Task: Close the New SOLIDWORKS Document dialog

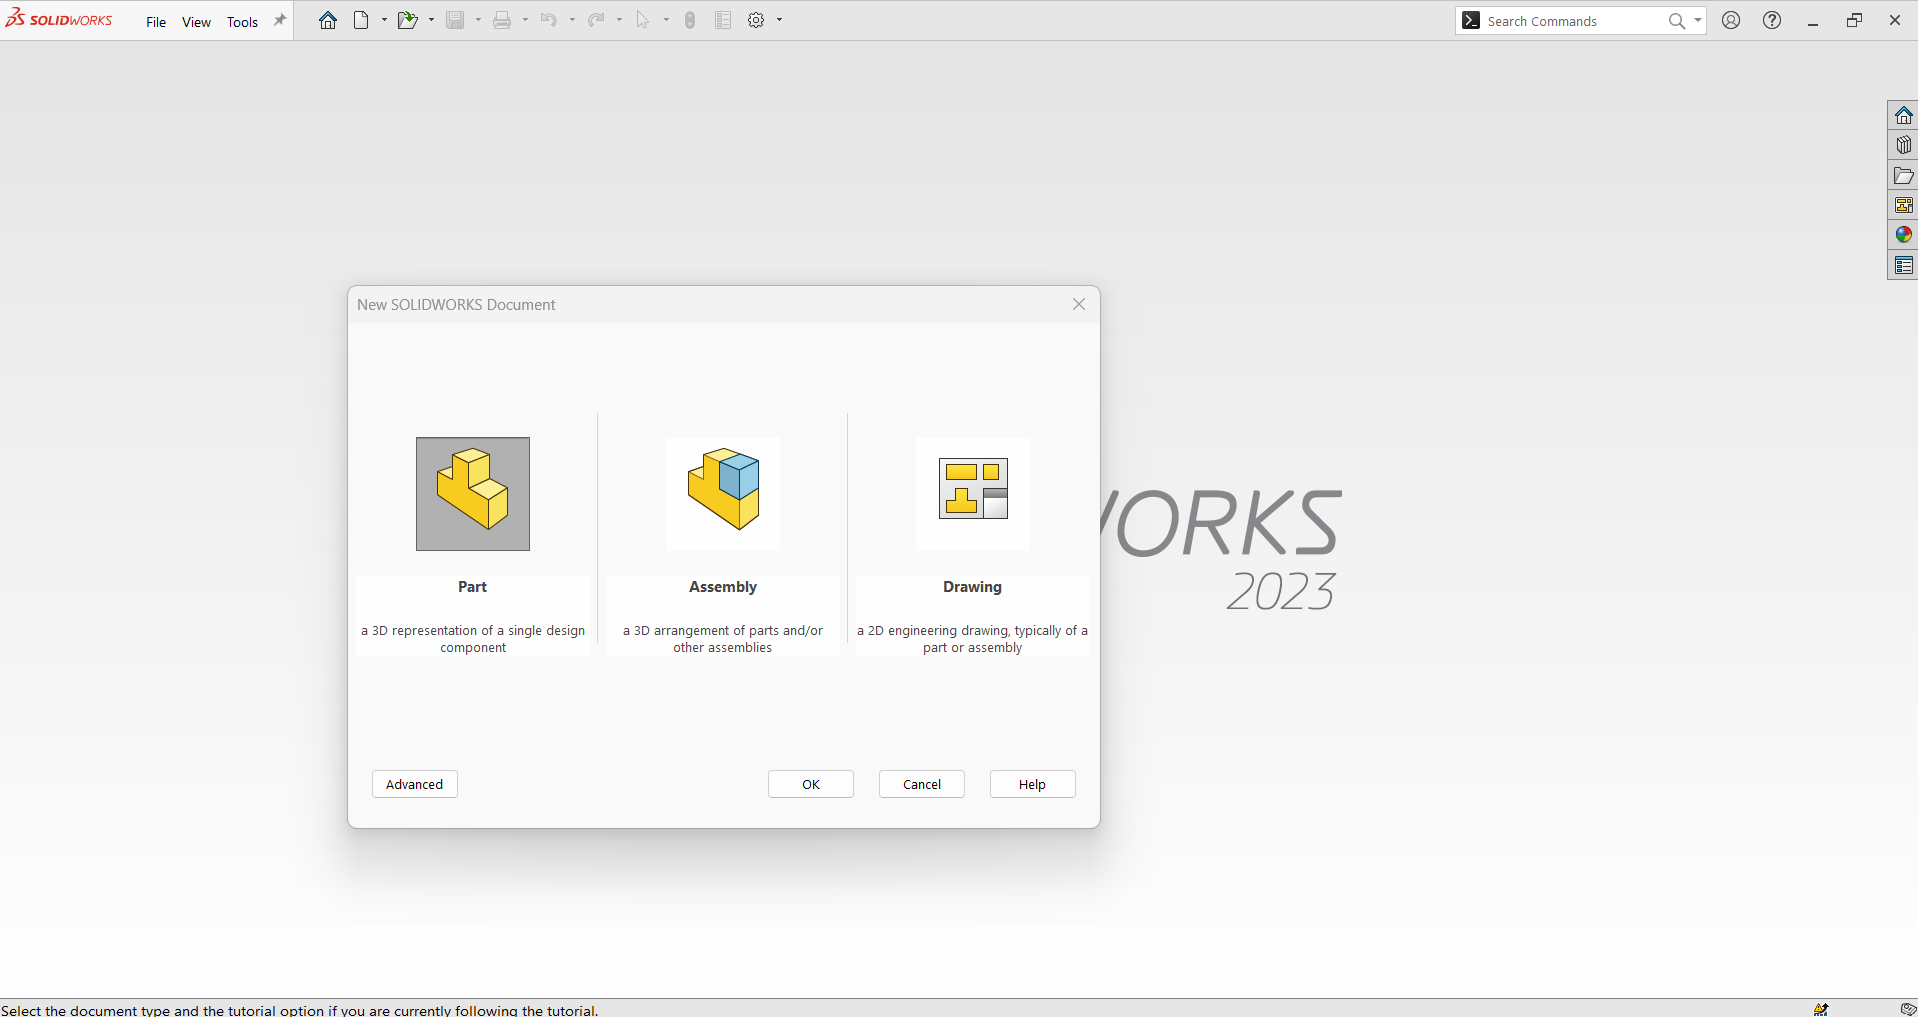Action: [1079, 304]
